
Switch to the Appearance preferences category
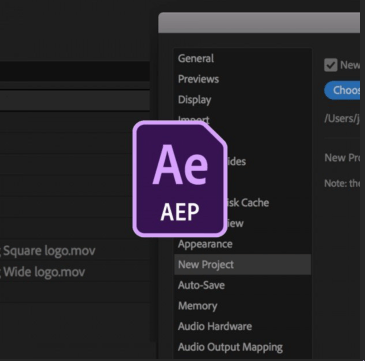(x=205, y=244)
